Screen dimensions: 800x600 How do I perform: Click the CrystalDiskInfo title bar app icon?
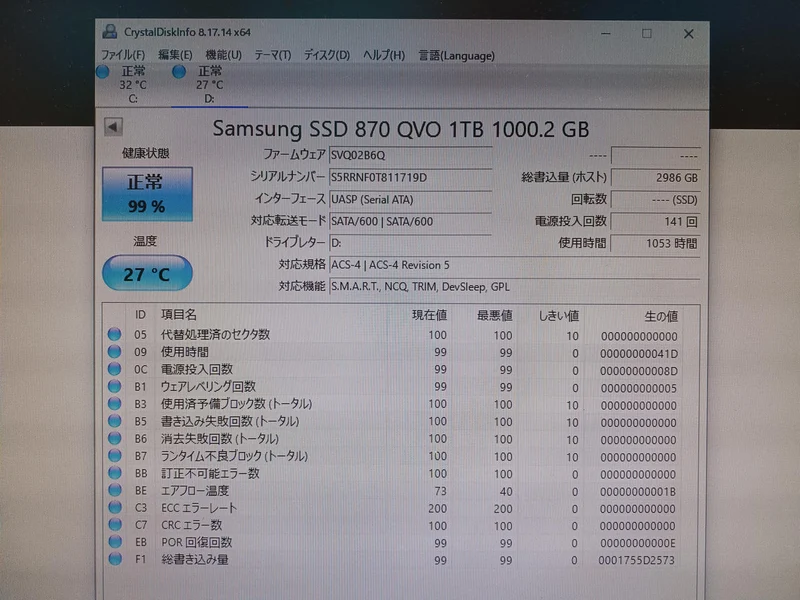pos(109,32)
